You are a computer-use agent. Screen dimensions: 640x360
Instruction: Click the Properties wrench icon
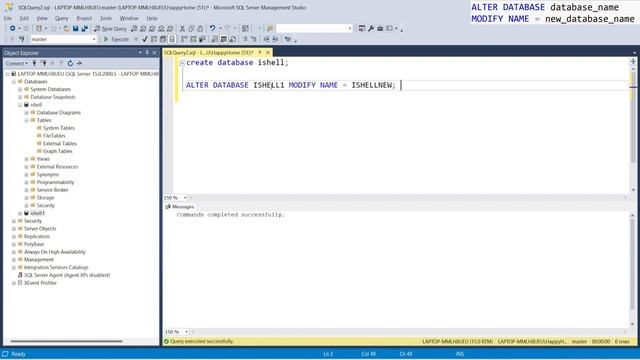(371, 29)
